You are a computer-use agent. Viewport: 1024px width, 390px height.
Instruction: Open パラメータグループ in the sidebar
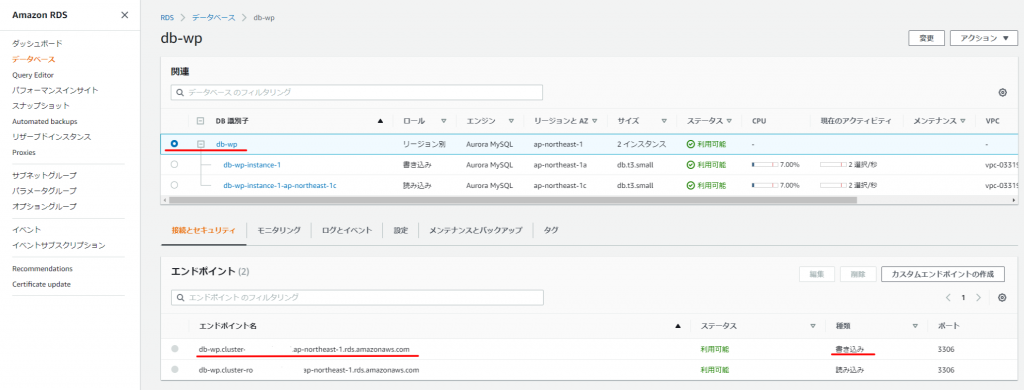(x=44, y=191)
